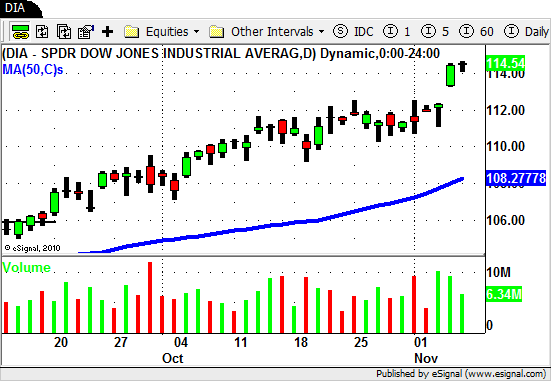Click the 01 date label on time axis
Image resolution: width=551 pixels, height=381 pixels.
pyautogui.click(x=420, y=342)
